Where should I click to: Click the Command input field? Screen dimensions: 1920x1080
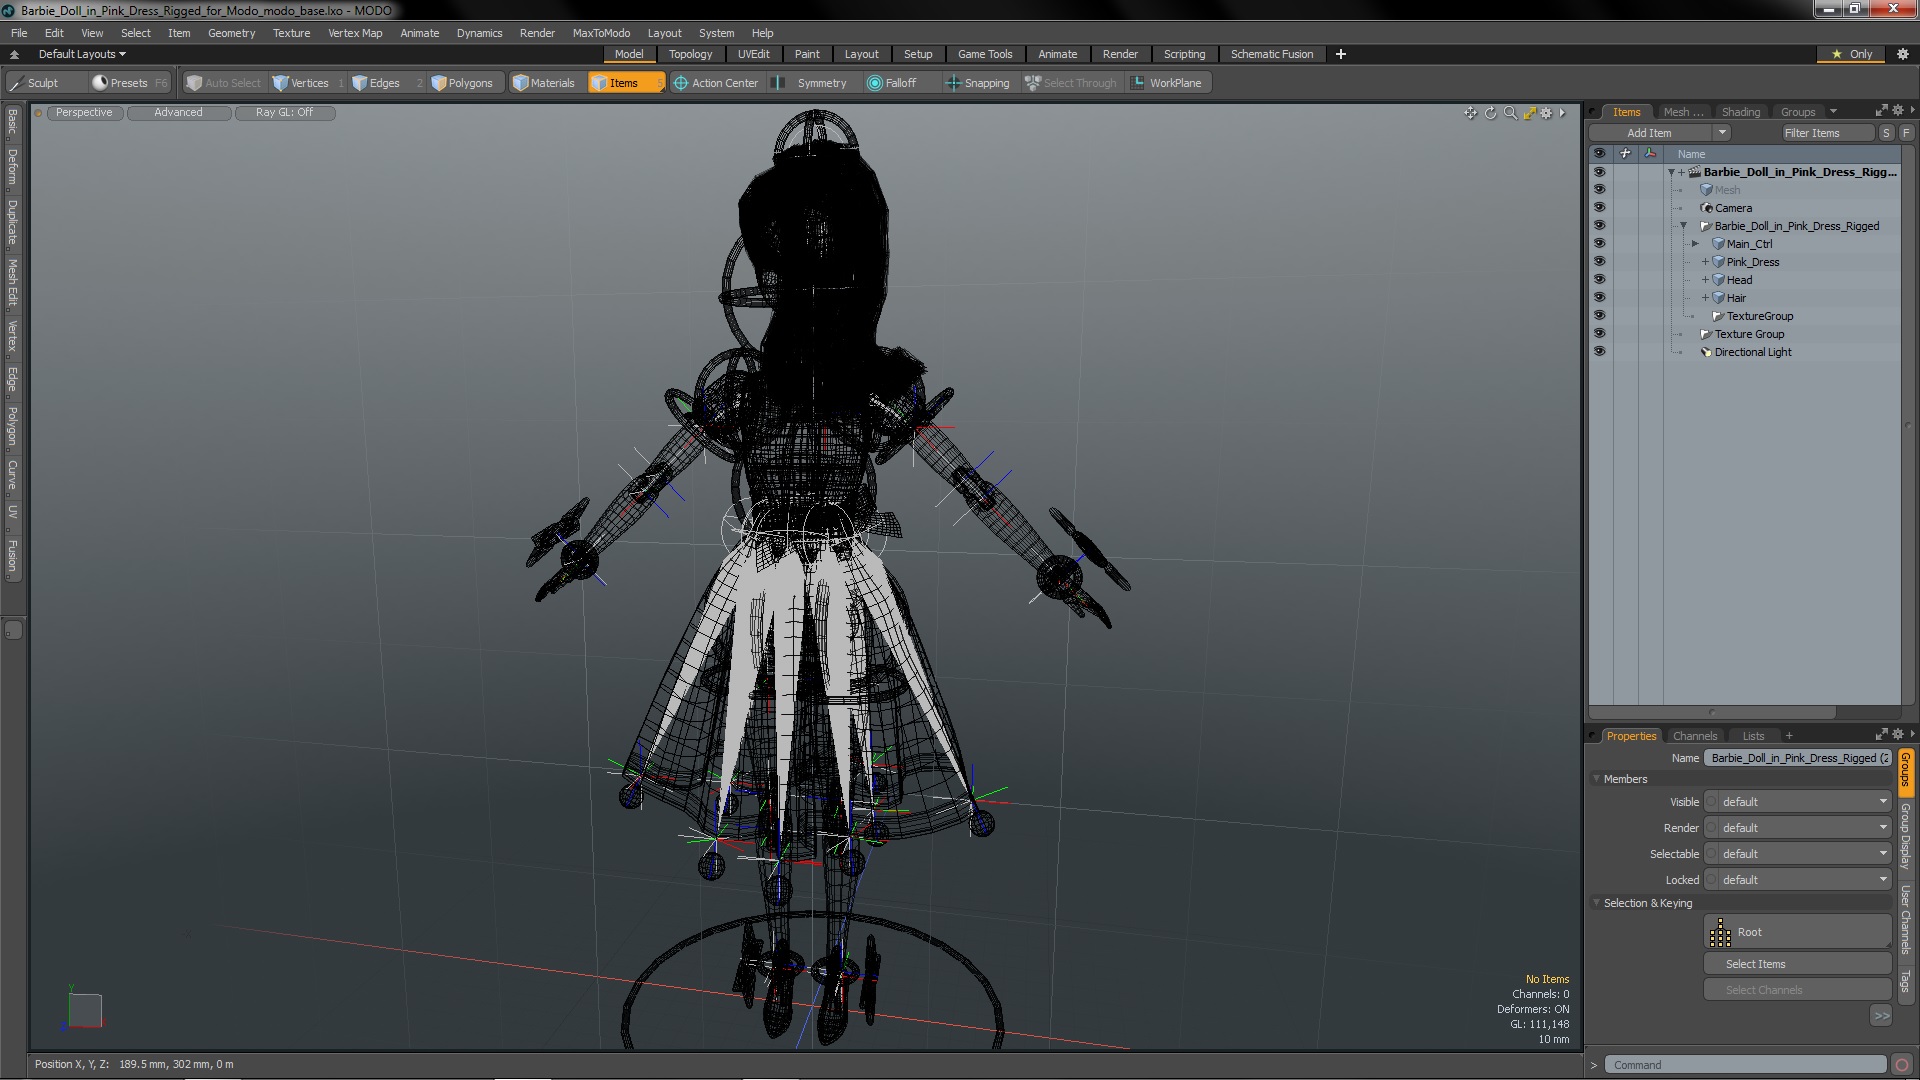pos(1745,1065)
